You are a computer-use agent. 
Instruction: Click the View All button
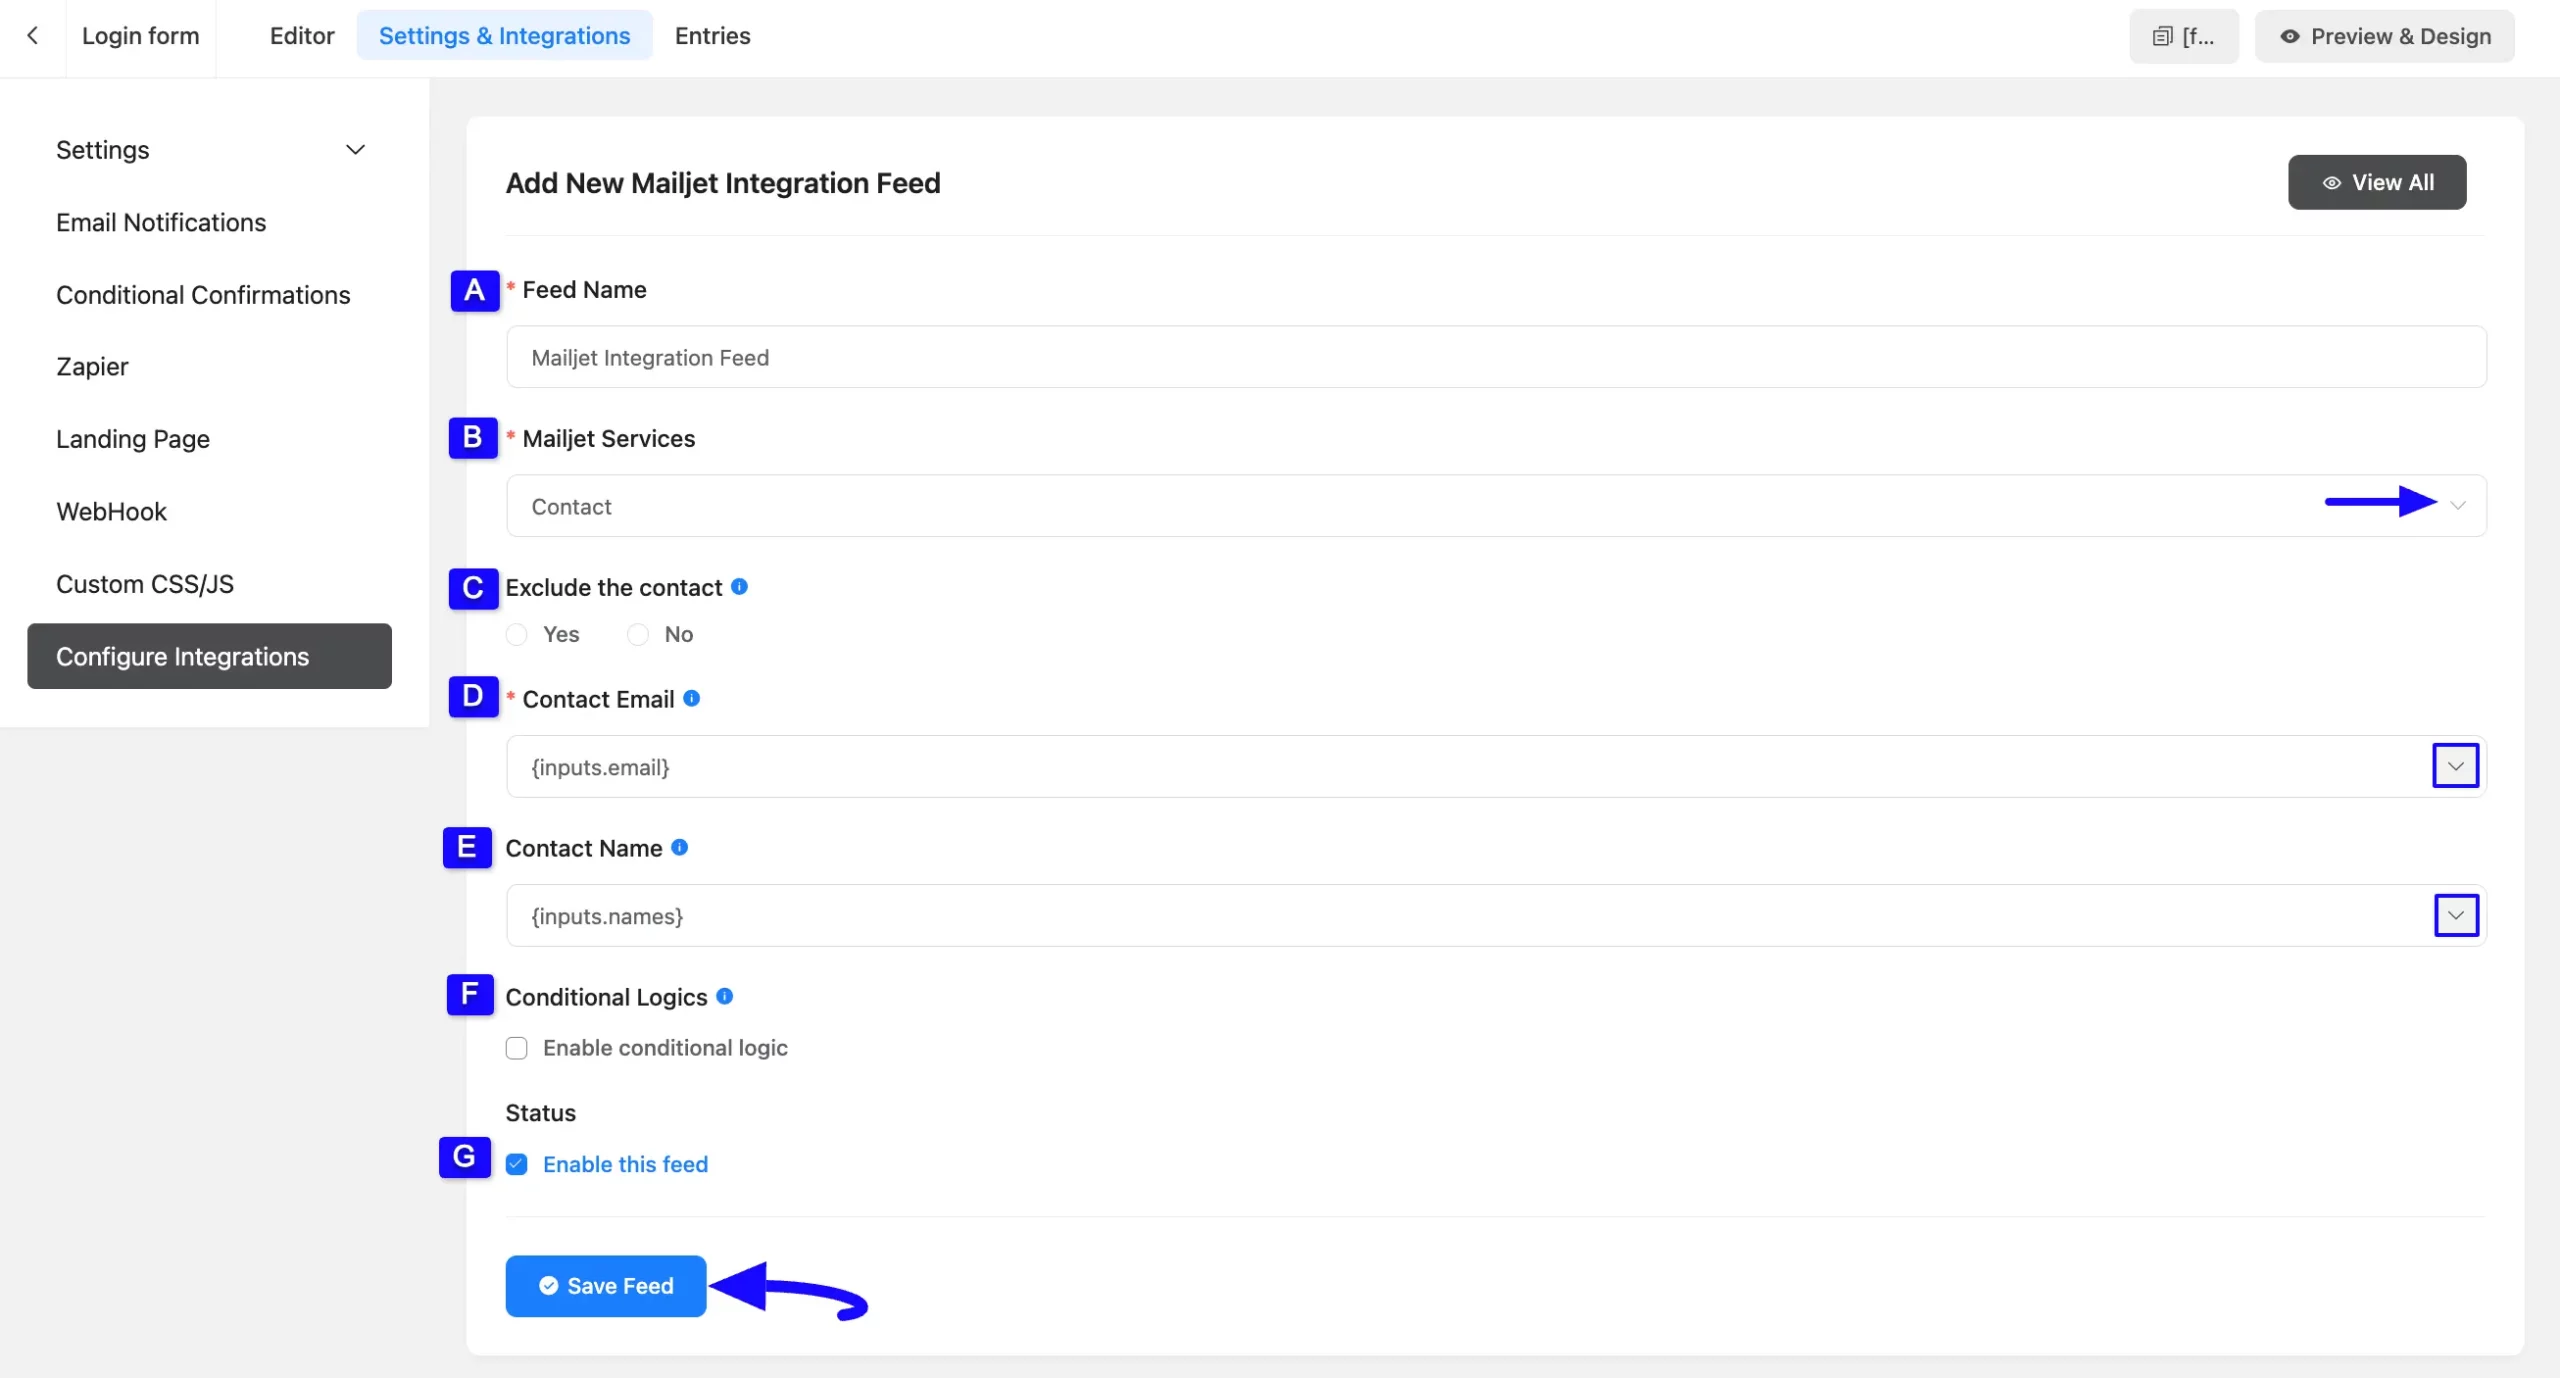(2377, 182)
